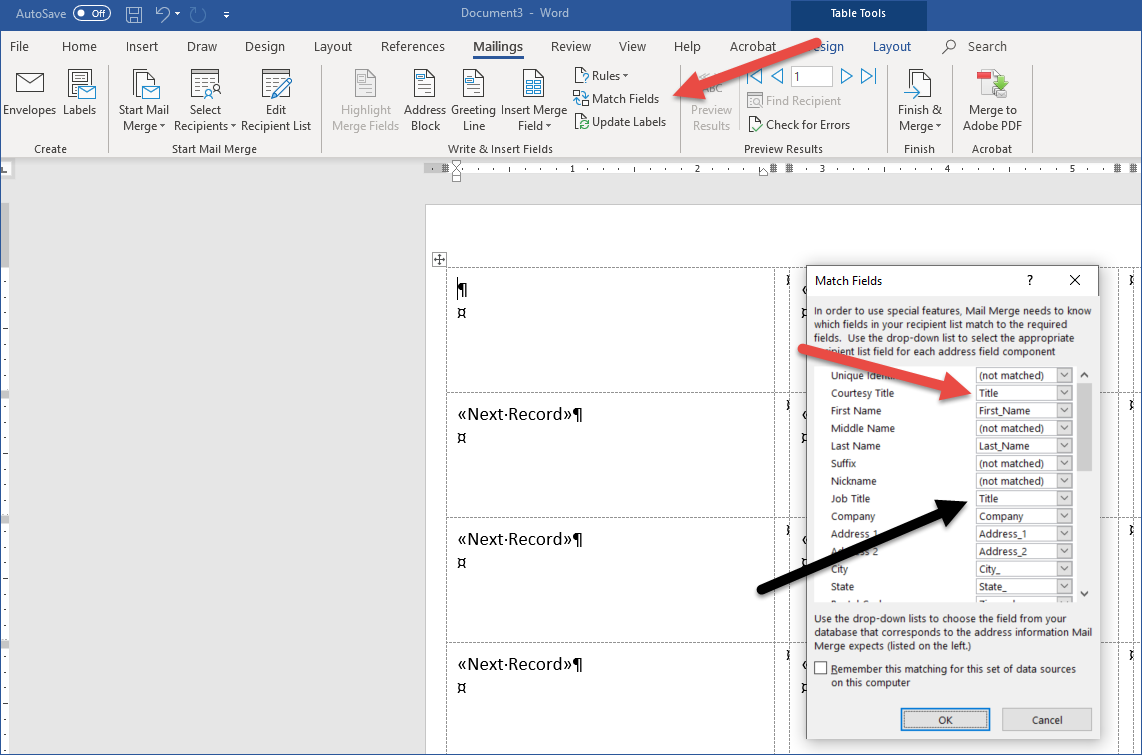
Task: Insert an Address Block
Action: [425, 100]
